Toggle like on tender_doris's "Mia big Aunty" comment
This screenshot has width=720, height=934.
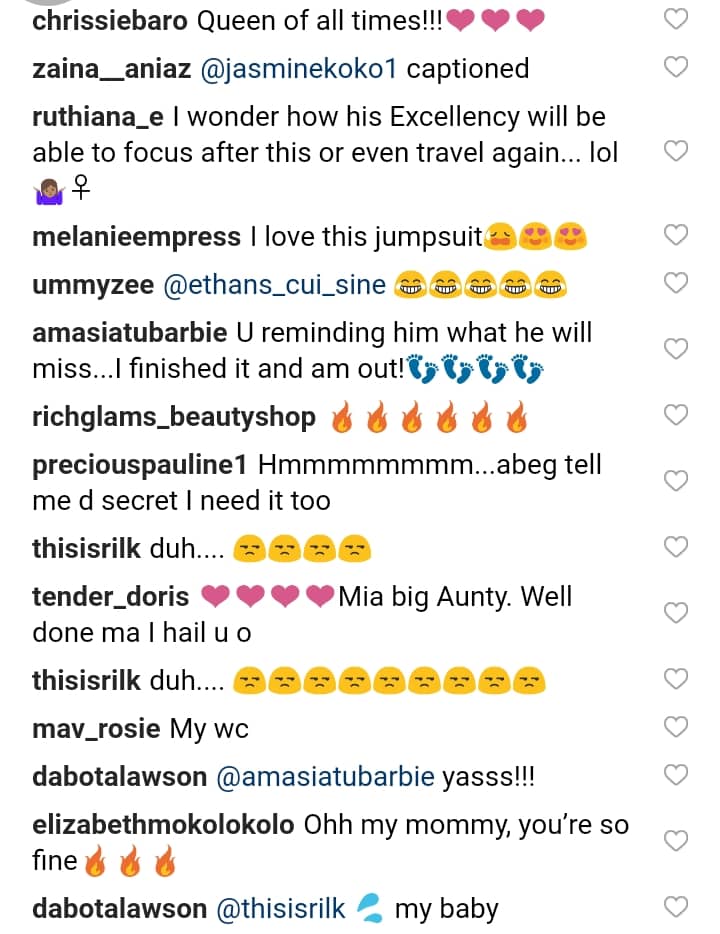[677, 612]
